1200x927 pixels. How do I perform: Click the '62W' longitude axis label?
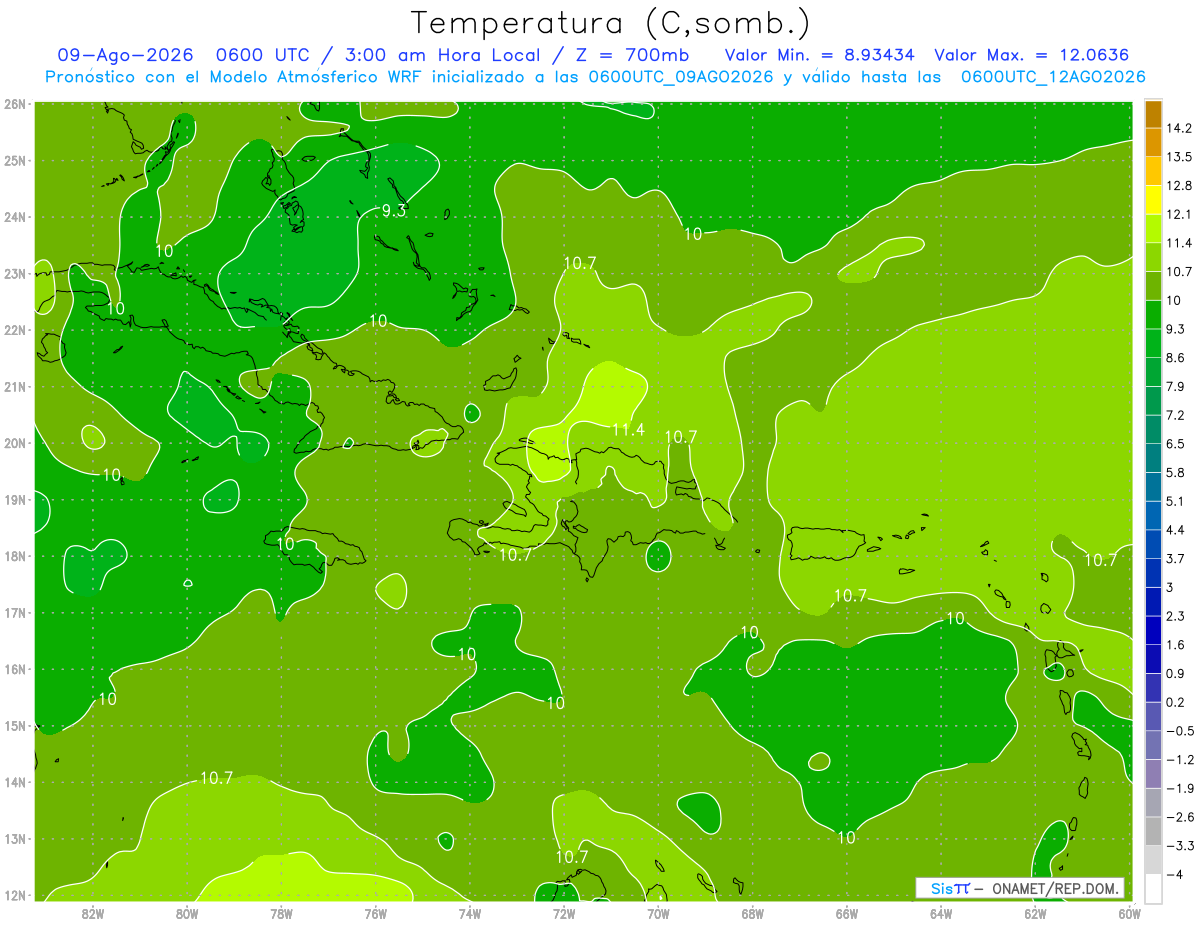pyautogui.click(x=1034, y=912)
